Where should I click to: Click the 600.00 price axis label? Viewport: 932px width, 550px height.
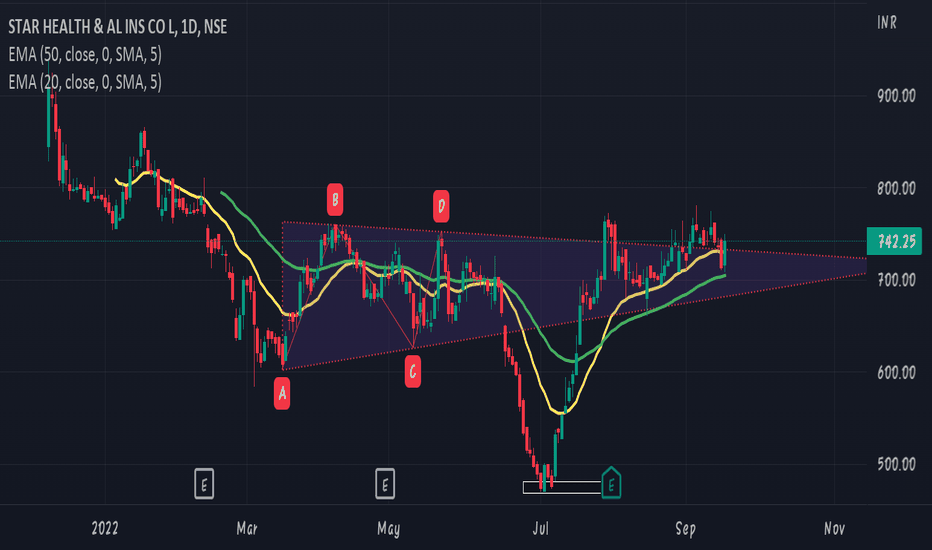tap(896, 373)
